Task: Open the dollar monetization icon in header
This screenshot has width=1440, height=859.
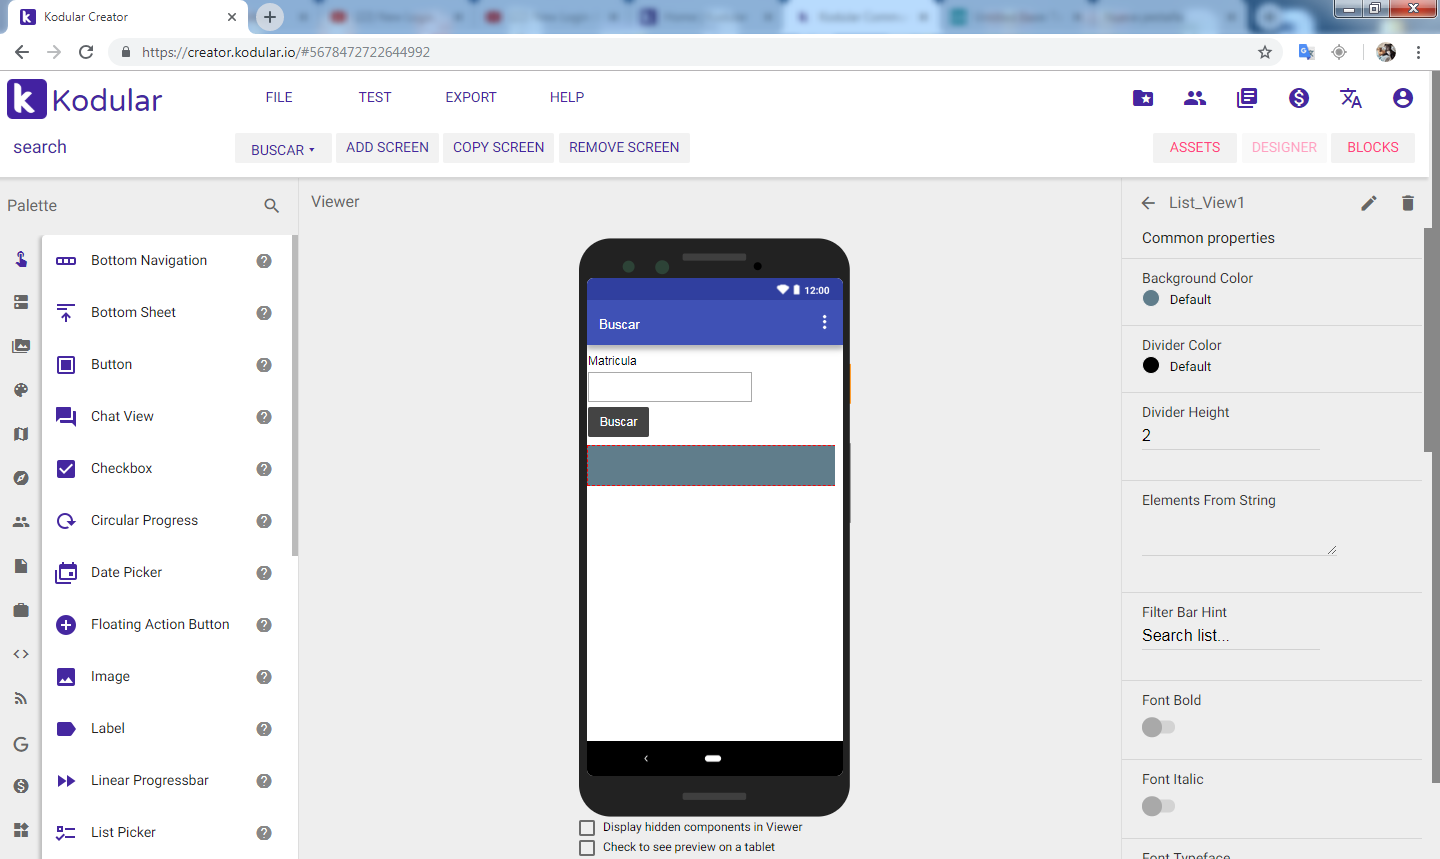Action: (1299, 98)
